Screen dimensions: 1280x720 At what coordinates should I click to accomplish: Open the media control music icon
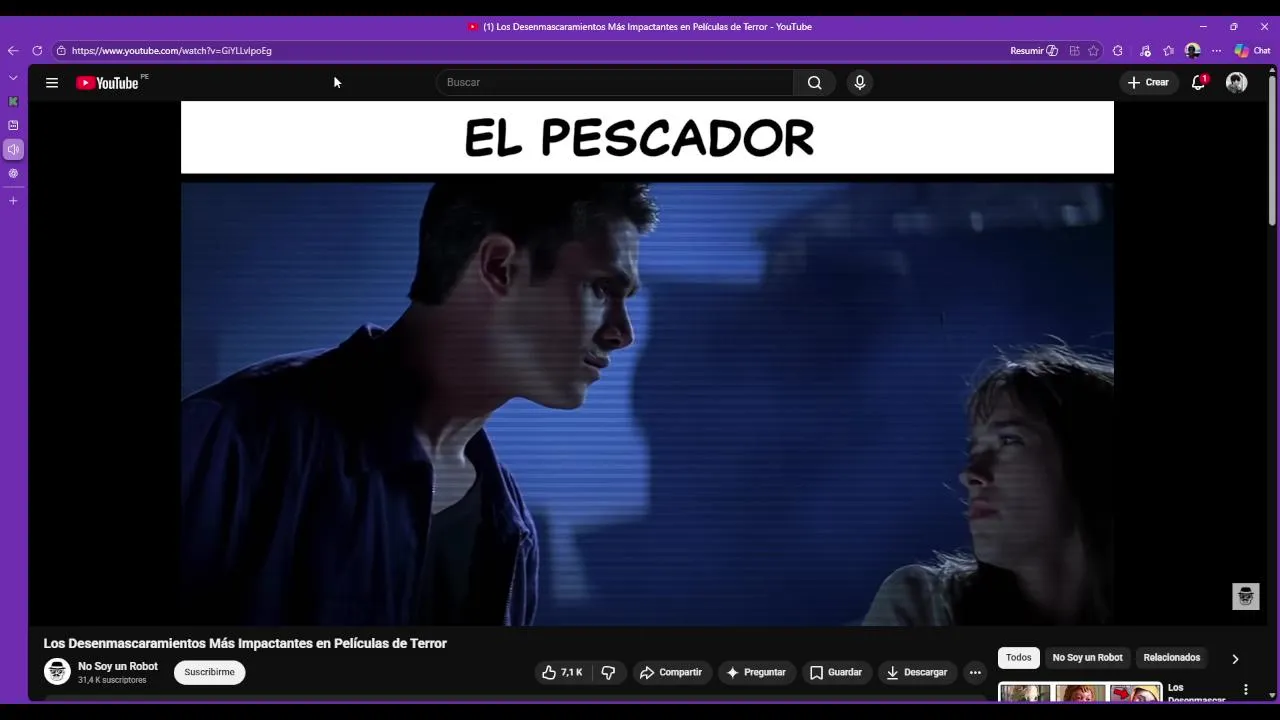point(1145,51)
